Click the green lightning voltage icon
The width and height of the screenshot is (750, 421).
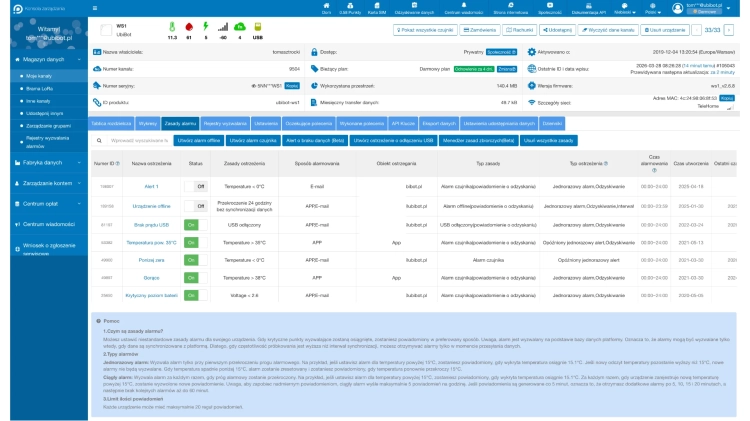(207, 28)
